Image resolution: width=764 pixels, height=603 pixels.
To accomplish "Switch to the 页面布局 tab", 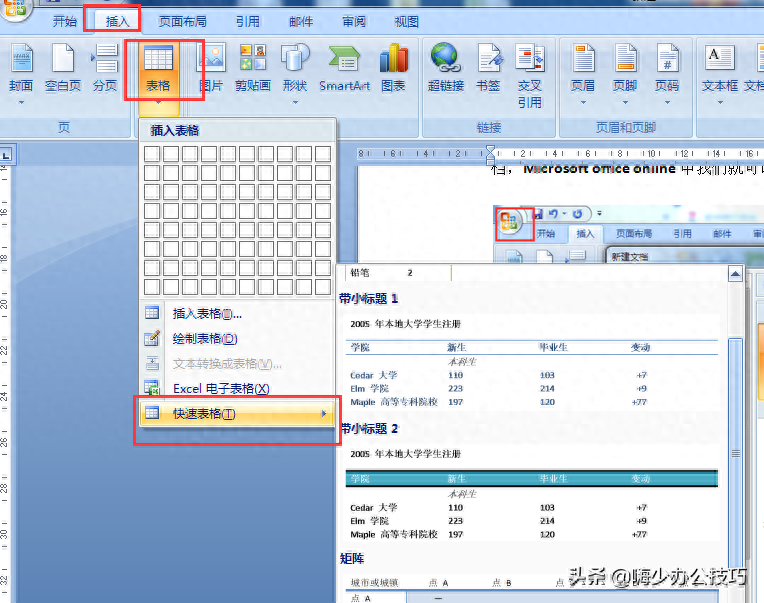I will [x=183, y=21].
